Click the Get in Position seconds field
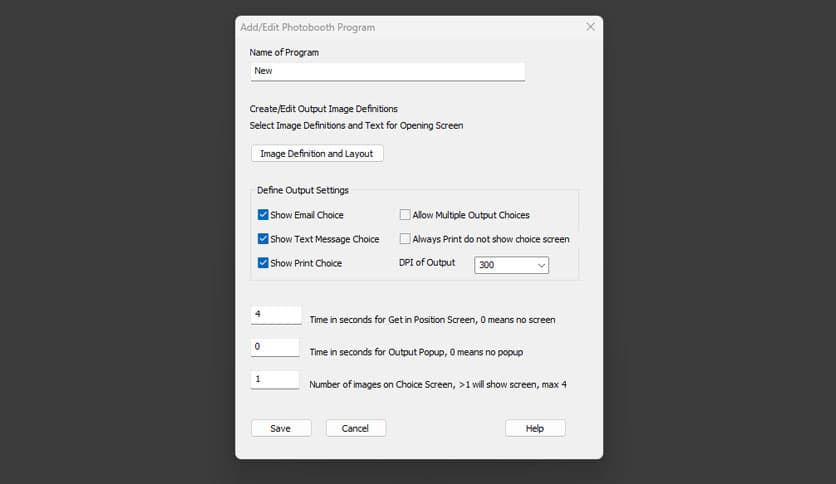This screenshot has width=836, height=484. (x=275, y=315)
